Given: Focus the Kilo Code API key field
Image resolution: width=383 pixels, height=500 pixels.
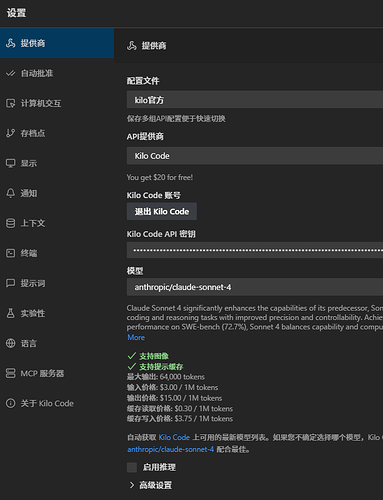Looking at the screenshot, I should pos(255,250).
